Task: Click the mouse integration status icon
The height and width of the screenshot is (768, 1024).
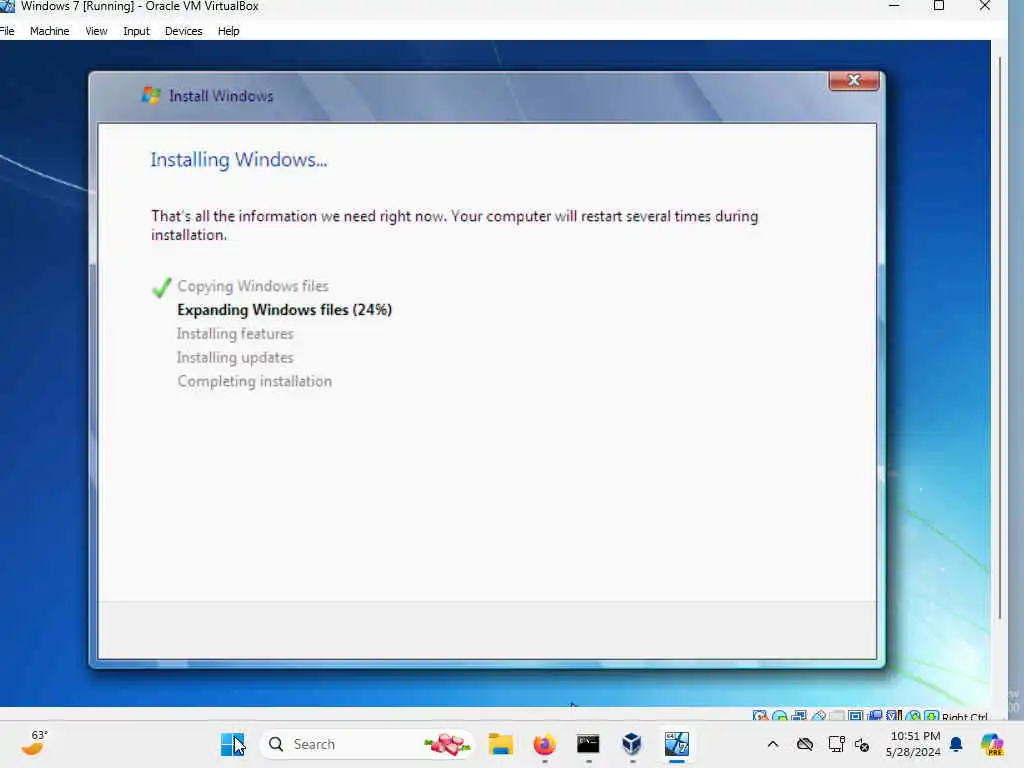Action: pyautogui.click(x=913, y=716)
